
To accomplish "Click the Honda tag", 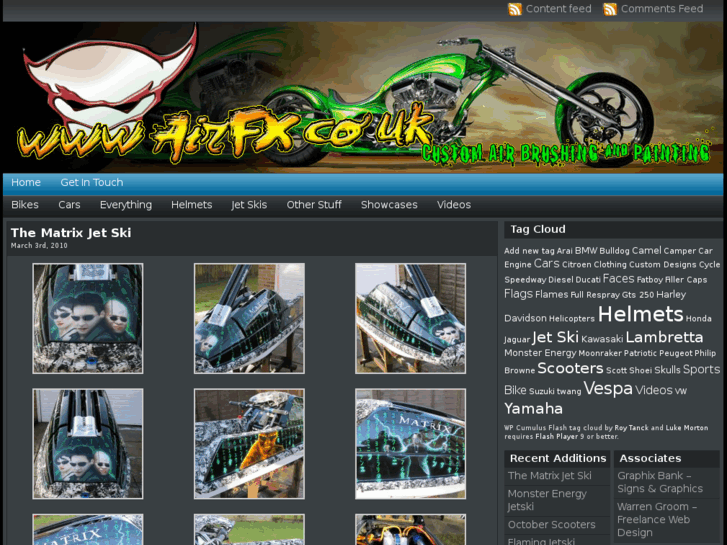I will 698,319.
